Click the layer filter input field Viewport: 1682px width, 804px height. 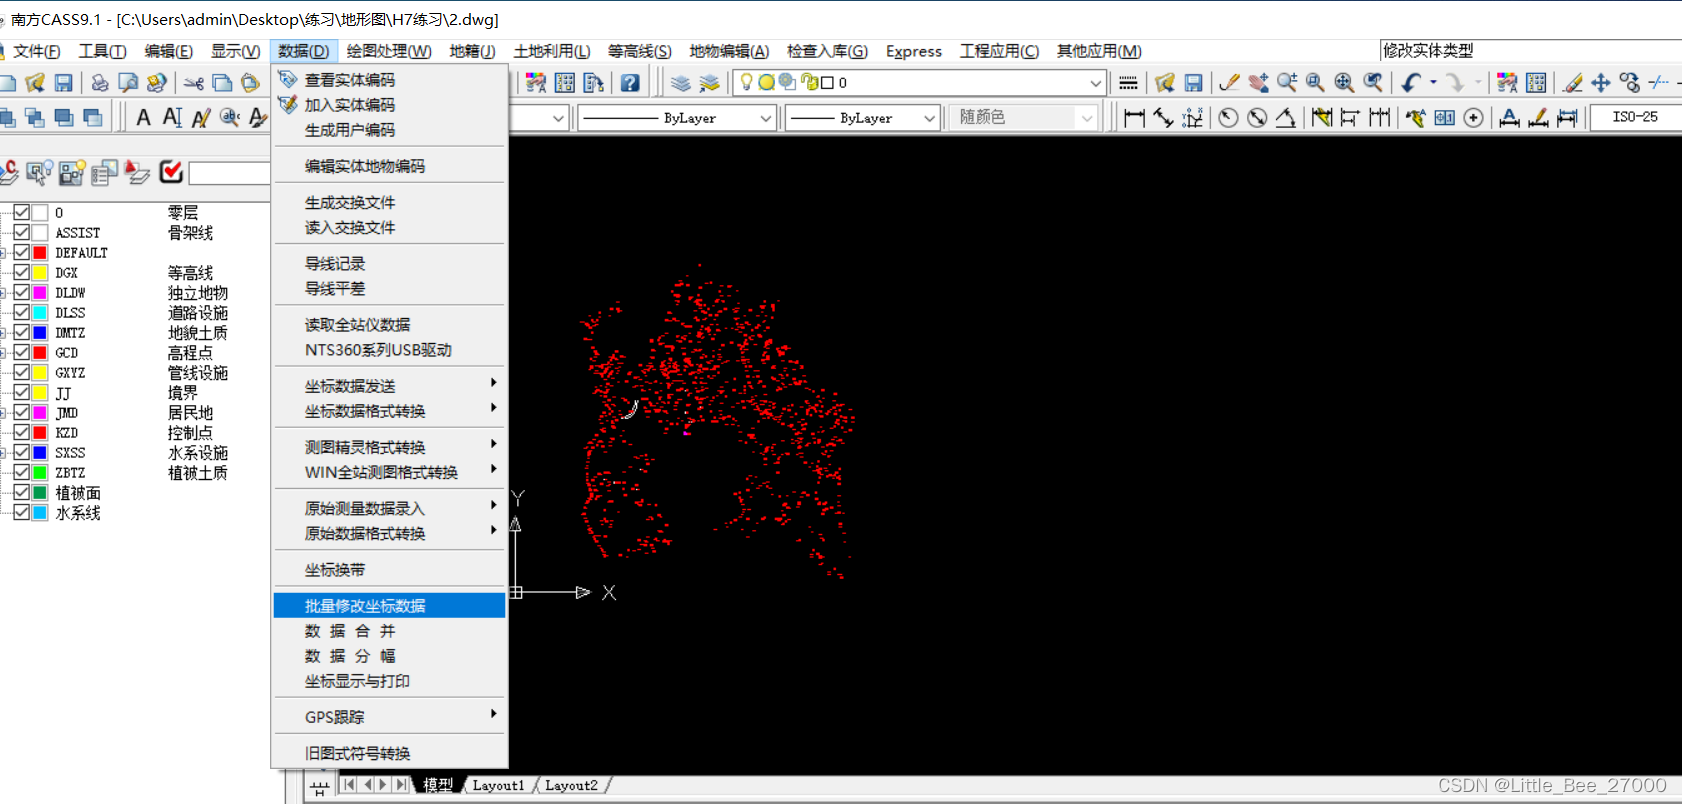click(229, 173)
